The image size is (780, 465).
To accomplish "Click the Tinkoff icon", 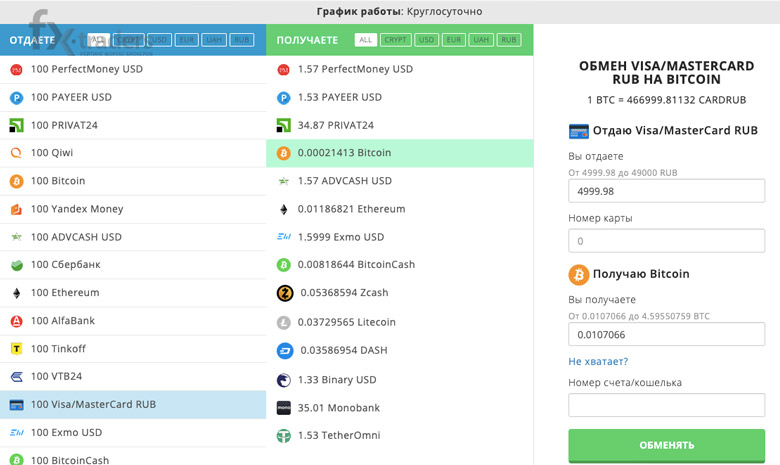I will 16,349.
